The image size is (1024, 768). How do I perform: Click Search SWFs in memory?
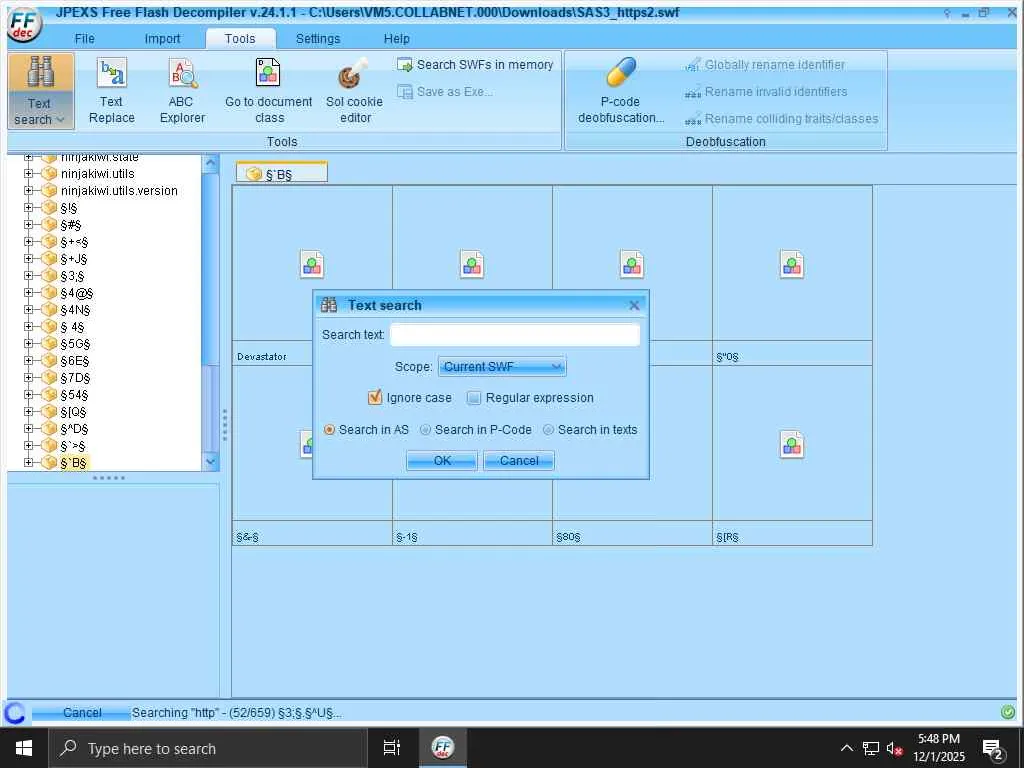(475, 65)
